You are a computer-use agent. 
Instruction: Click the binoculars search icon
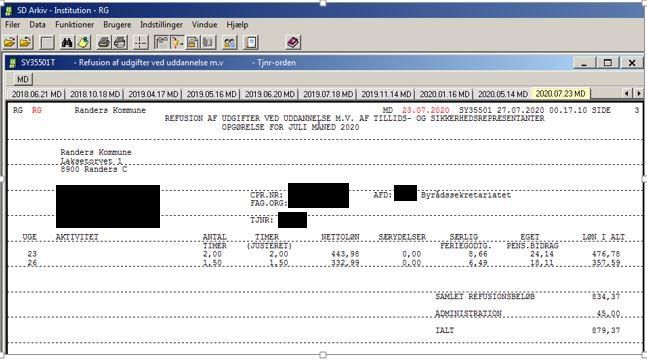click(x=67, y=42)
